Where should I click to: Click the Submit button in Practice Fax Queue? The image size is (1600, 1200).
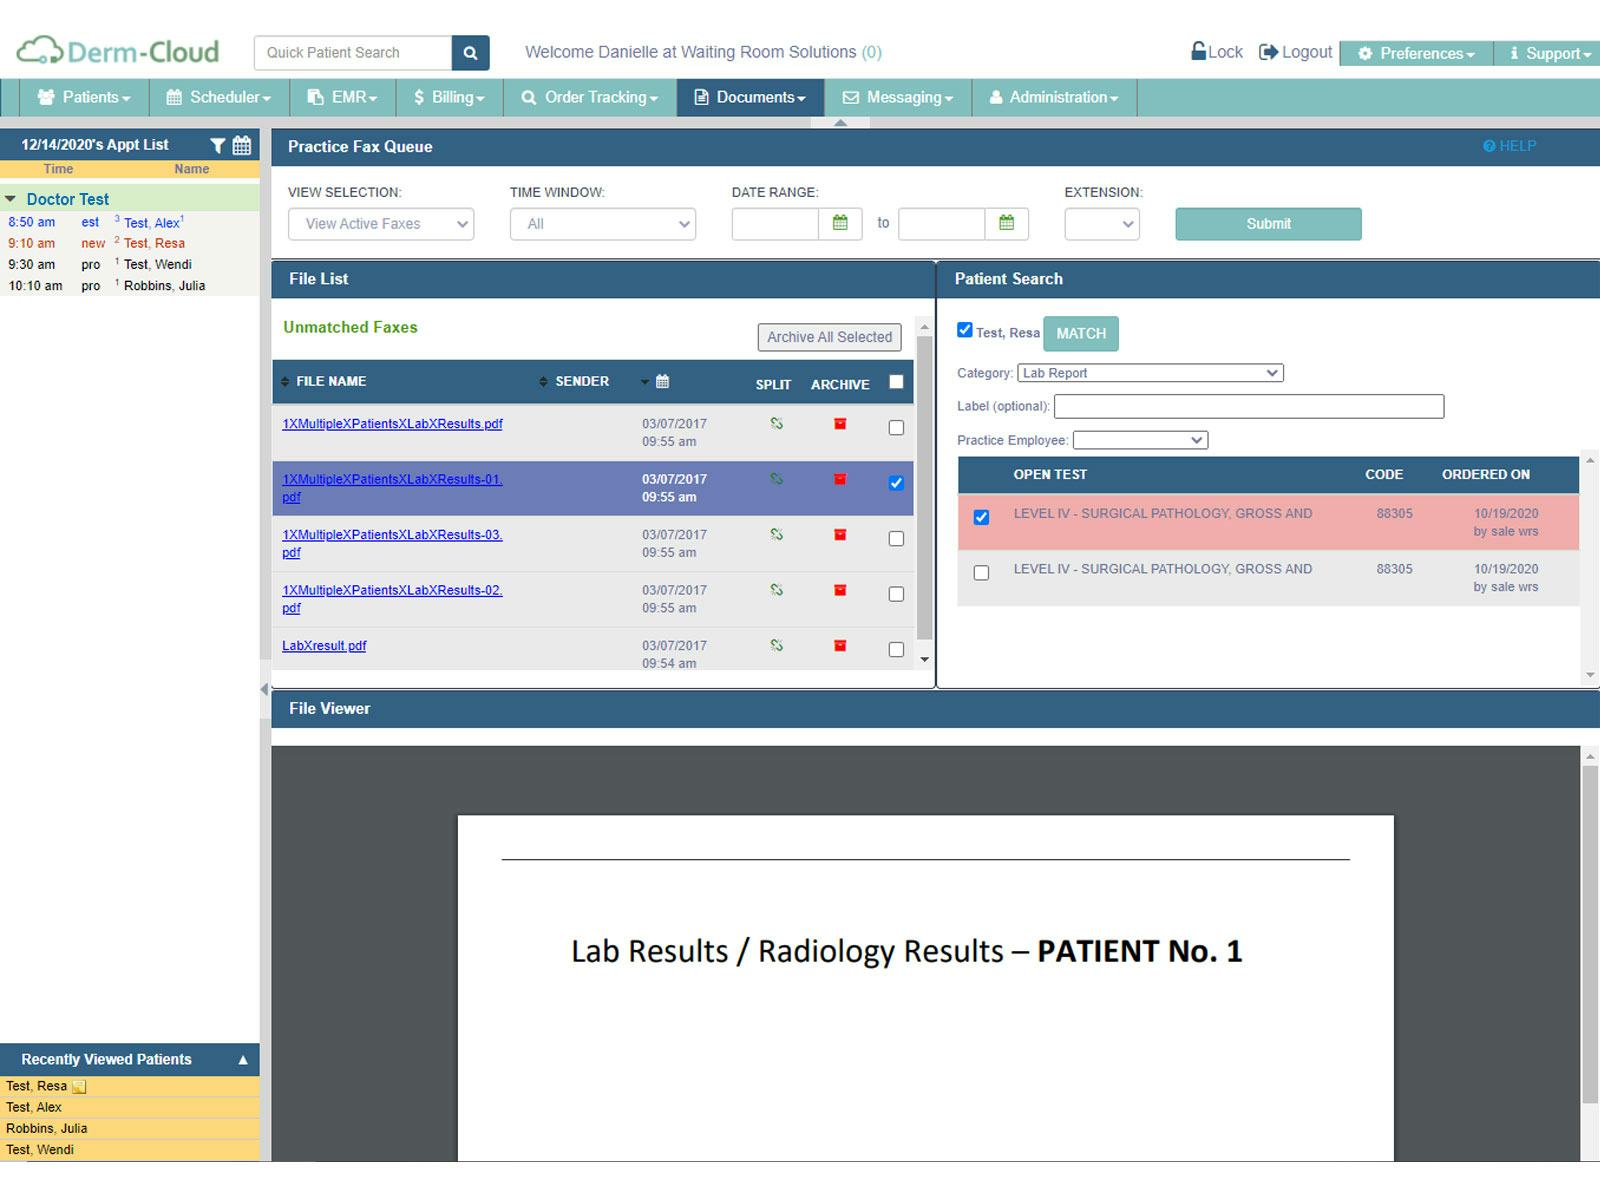pos(1267,223)
